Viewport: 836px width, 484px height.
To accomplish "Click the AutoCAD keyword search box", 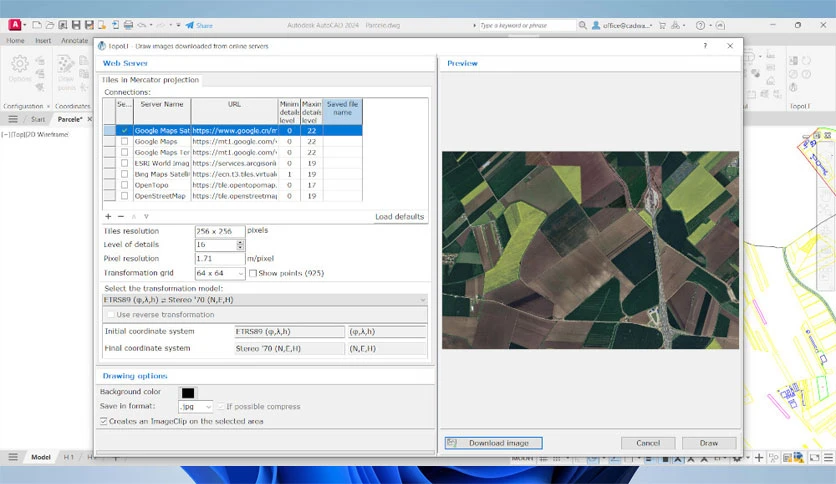I will [527, 25].
